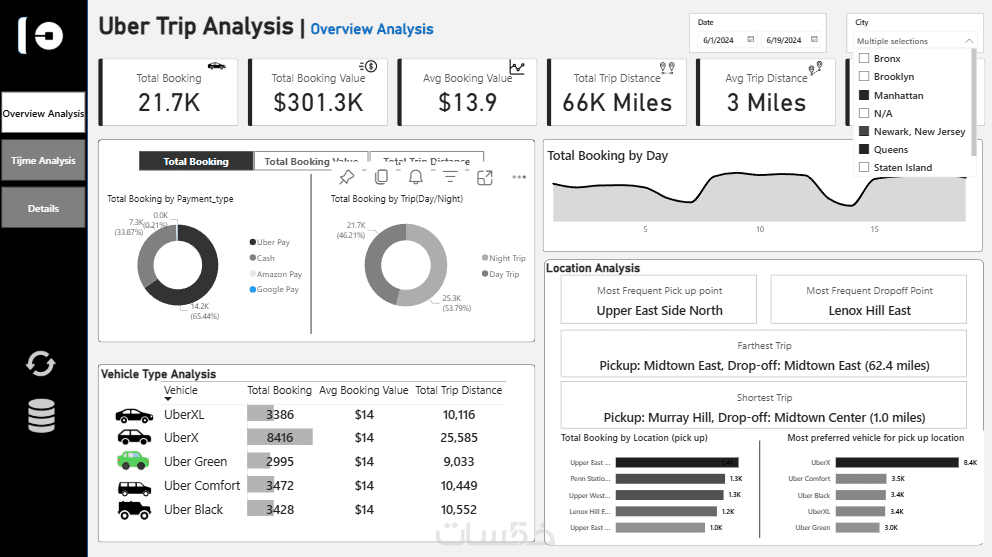Uncheck the Manhattan city checkbox
992x557 pixels.
point(864,95)
